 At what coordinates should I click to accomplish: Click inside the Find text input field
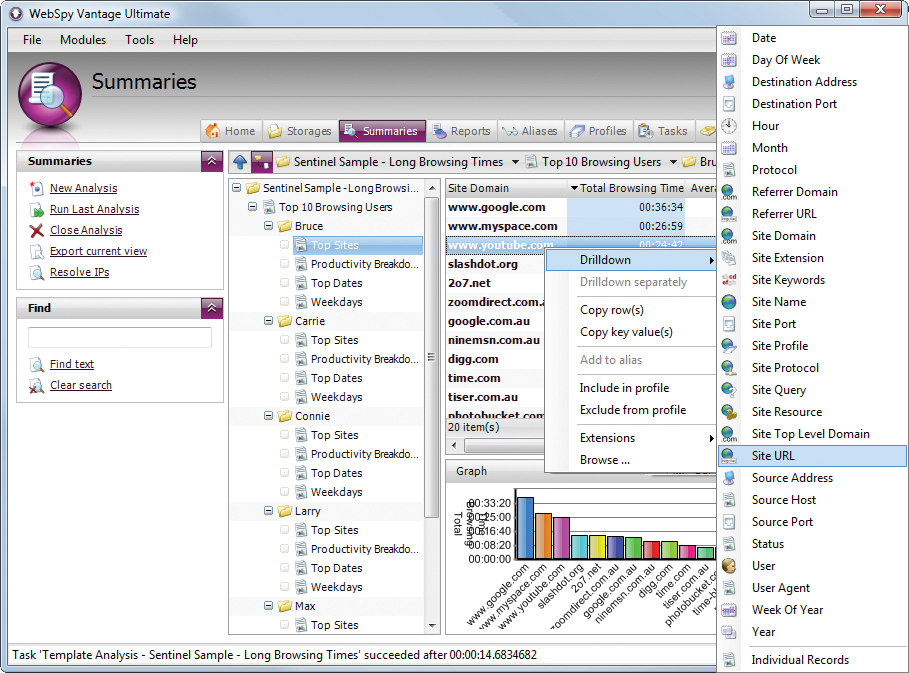(120, 338)
